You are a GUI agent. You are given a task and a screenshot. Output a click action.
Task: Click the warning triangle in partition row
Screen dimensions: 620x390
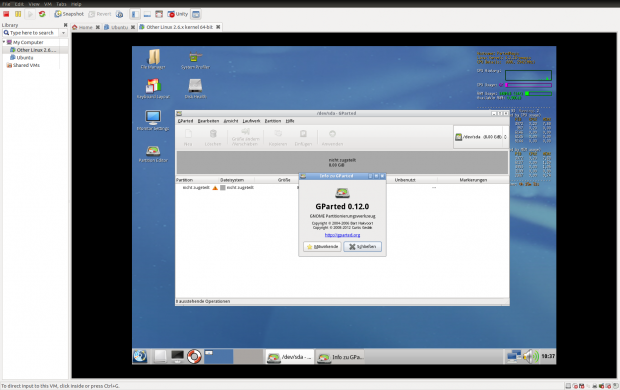[215, 188]
